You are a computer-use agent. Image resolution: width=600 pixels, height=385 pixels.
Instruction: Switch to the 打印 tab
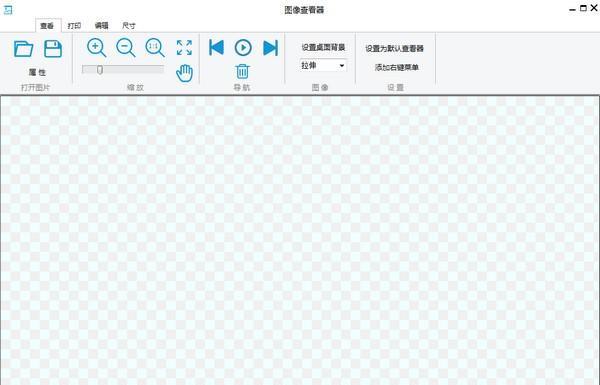74,26
